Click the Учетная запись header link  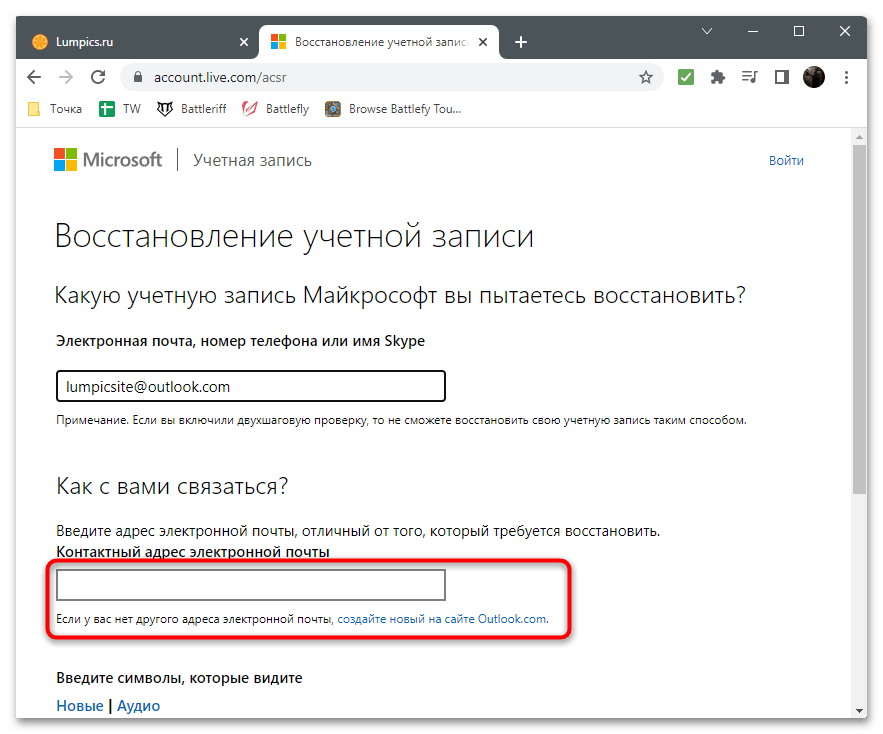tap(252, 161)
